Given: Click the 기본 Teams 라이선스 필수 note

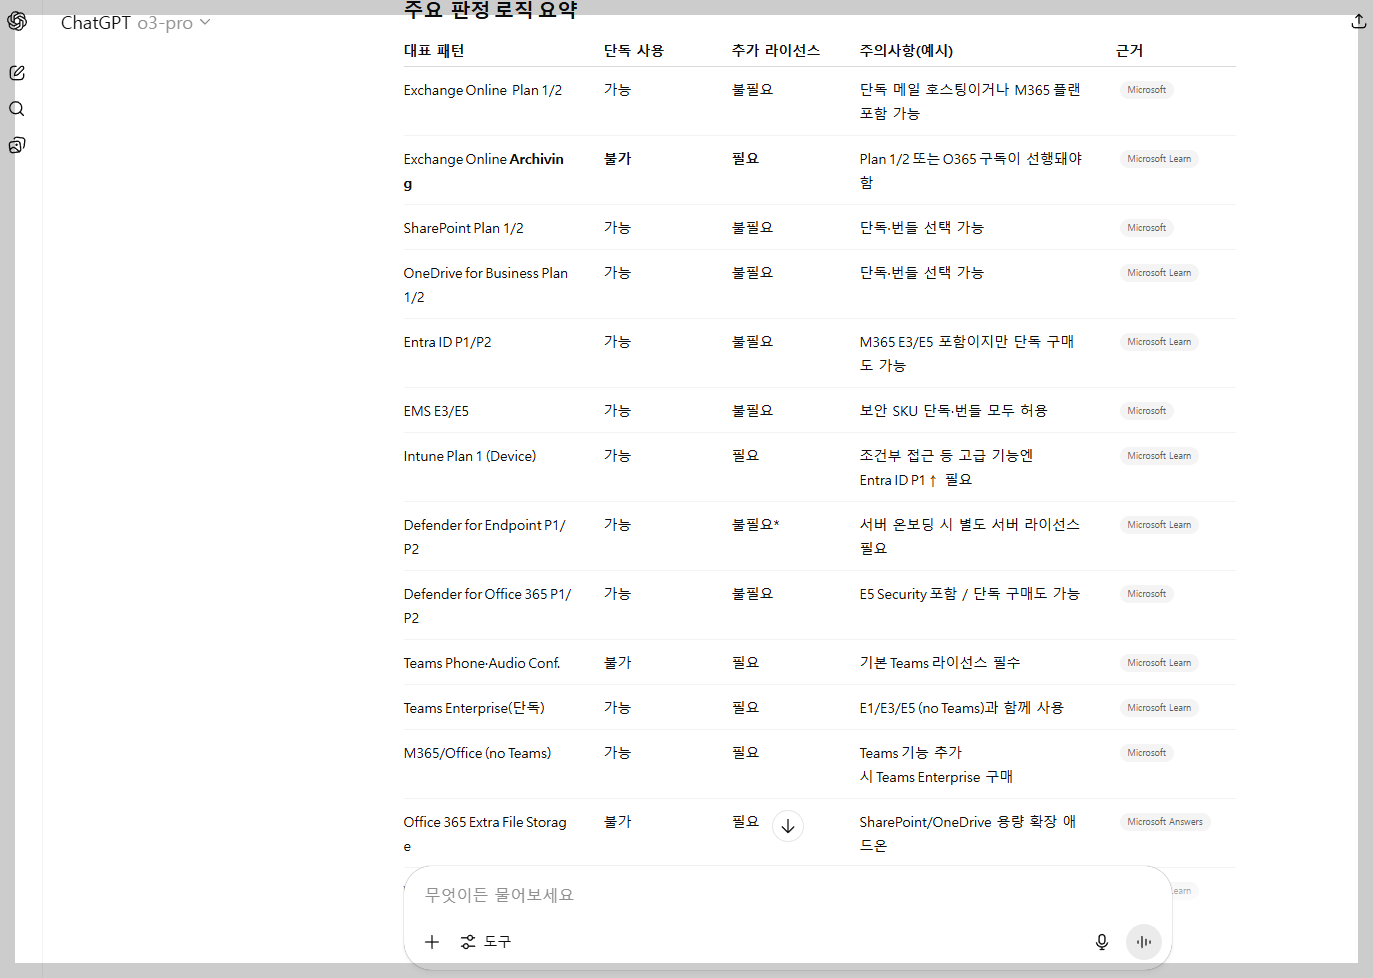Looking at the screenshot, I should click(x=940, y=663).
